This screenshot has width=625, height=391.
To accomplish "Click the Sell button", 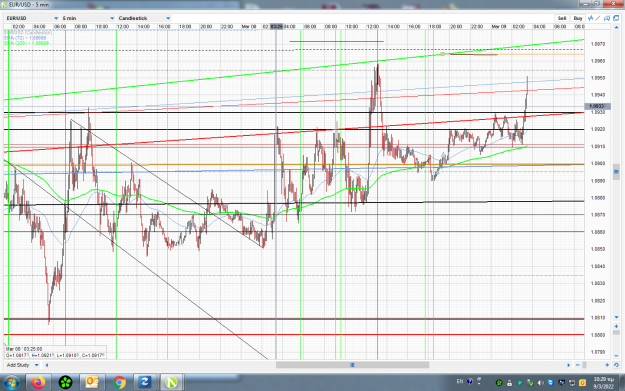I will pos(562,18).
